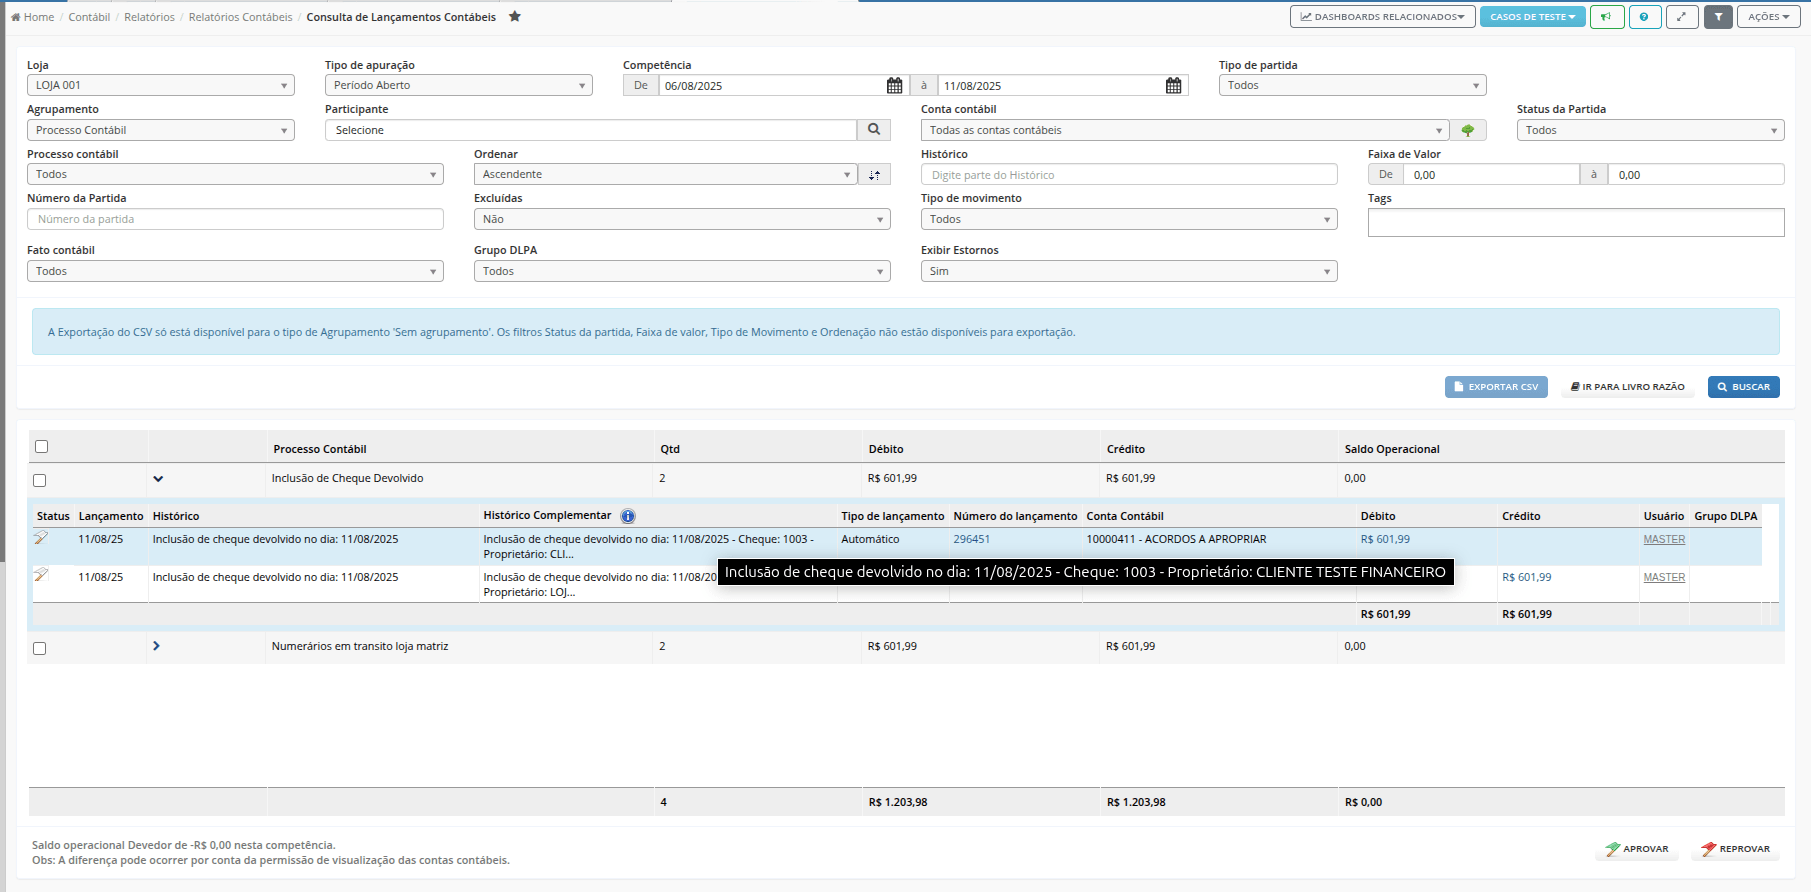This screenshot has height=892, width=1811.
Task: Open the Tipo de apuração dropdown
Action: 459,85
